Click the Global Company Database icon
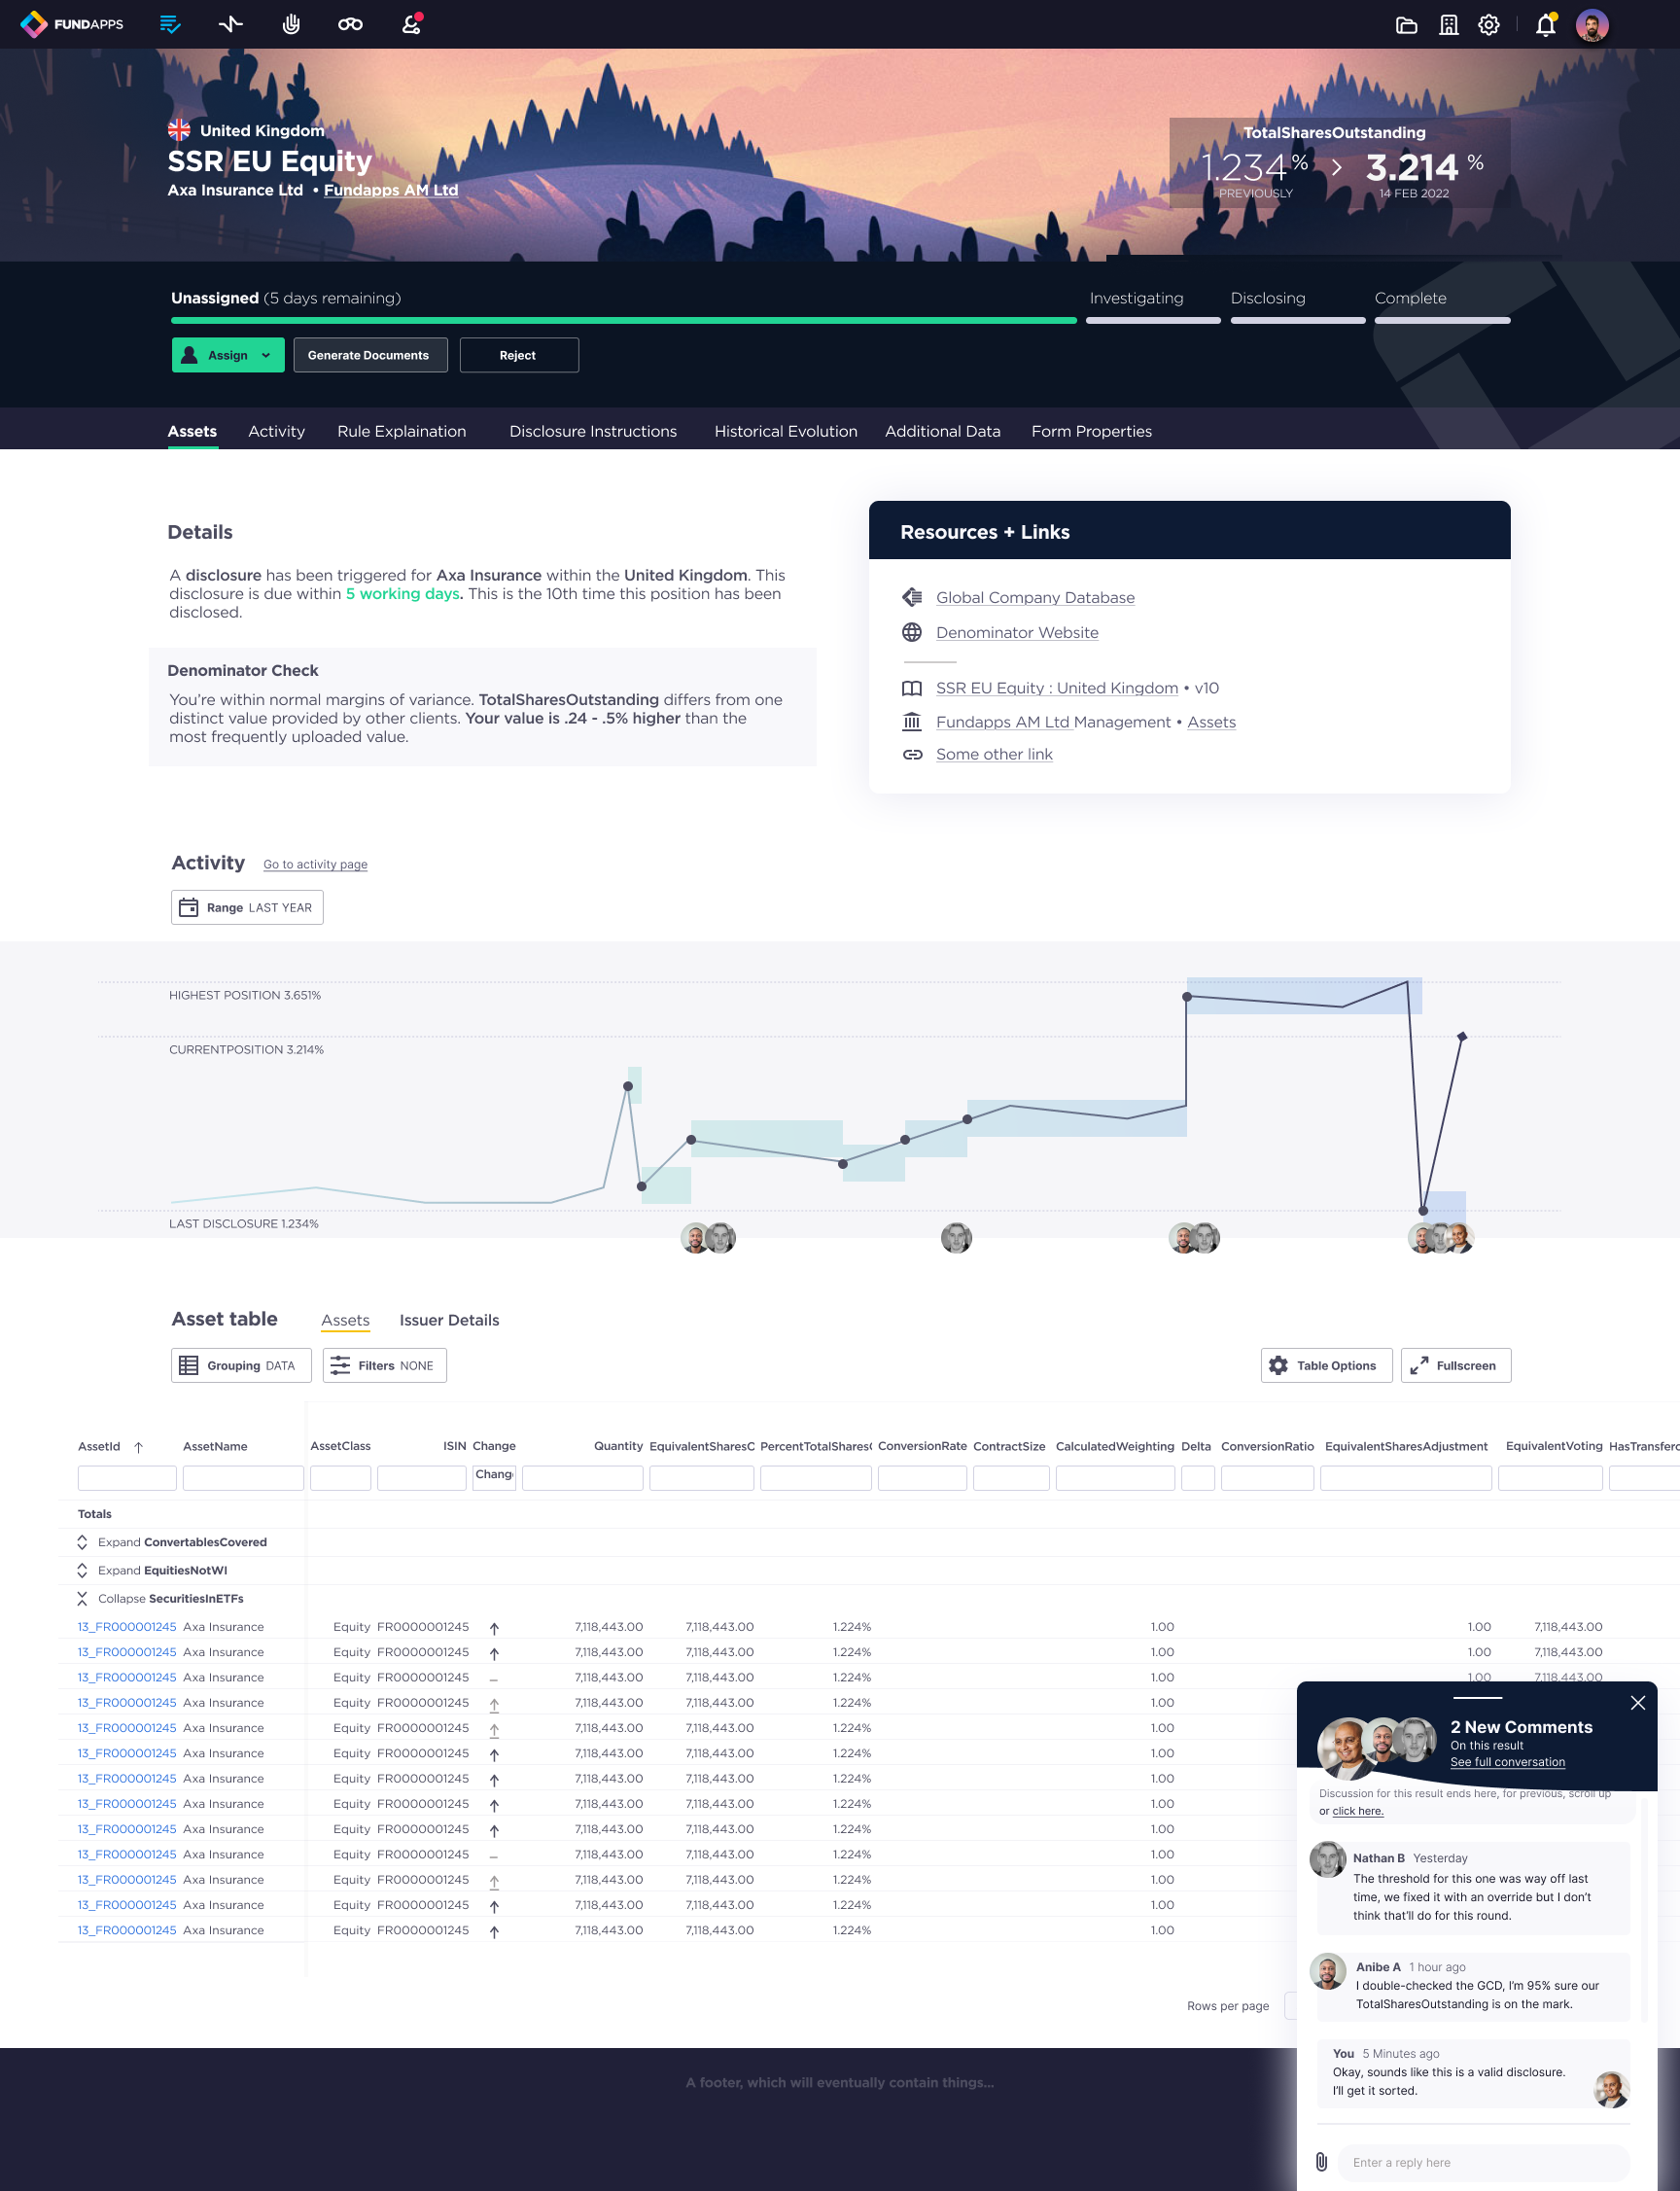Image resolution: width=1680 pixels, height=2191 pixels. coord(912,597)
